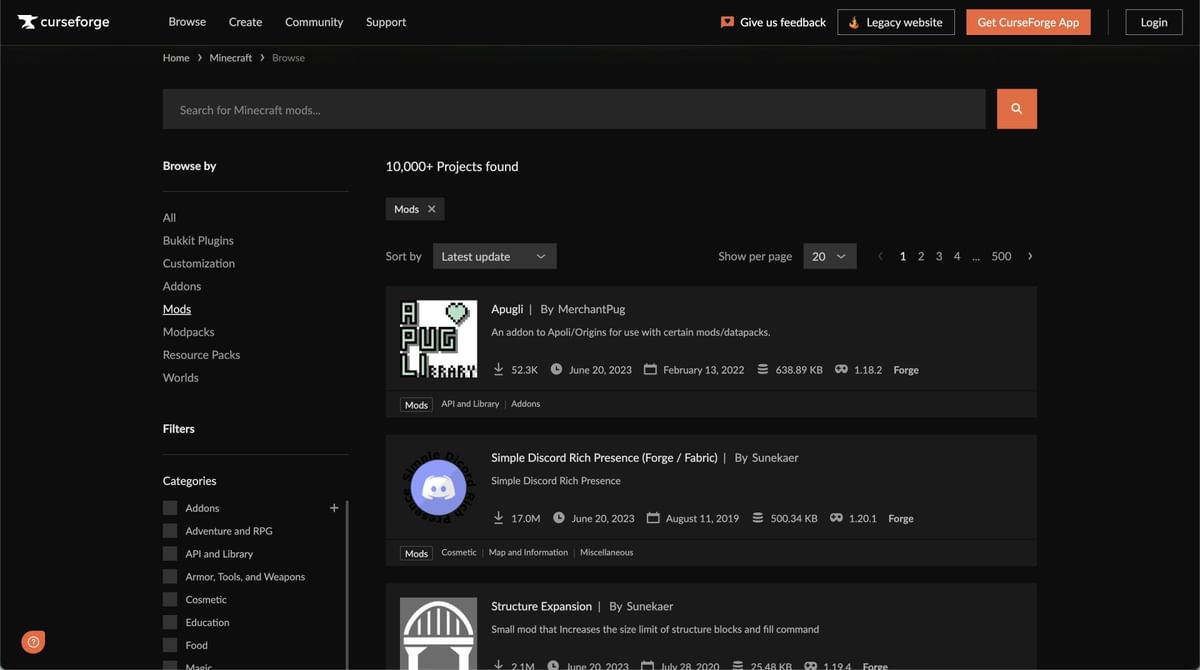
Task: Enable the API and Library filter
Action: [170, 554]
